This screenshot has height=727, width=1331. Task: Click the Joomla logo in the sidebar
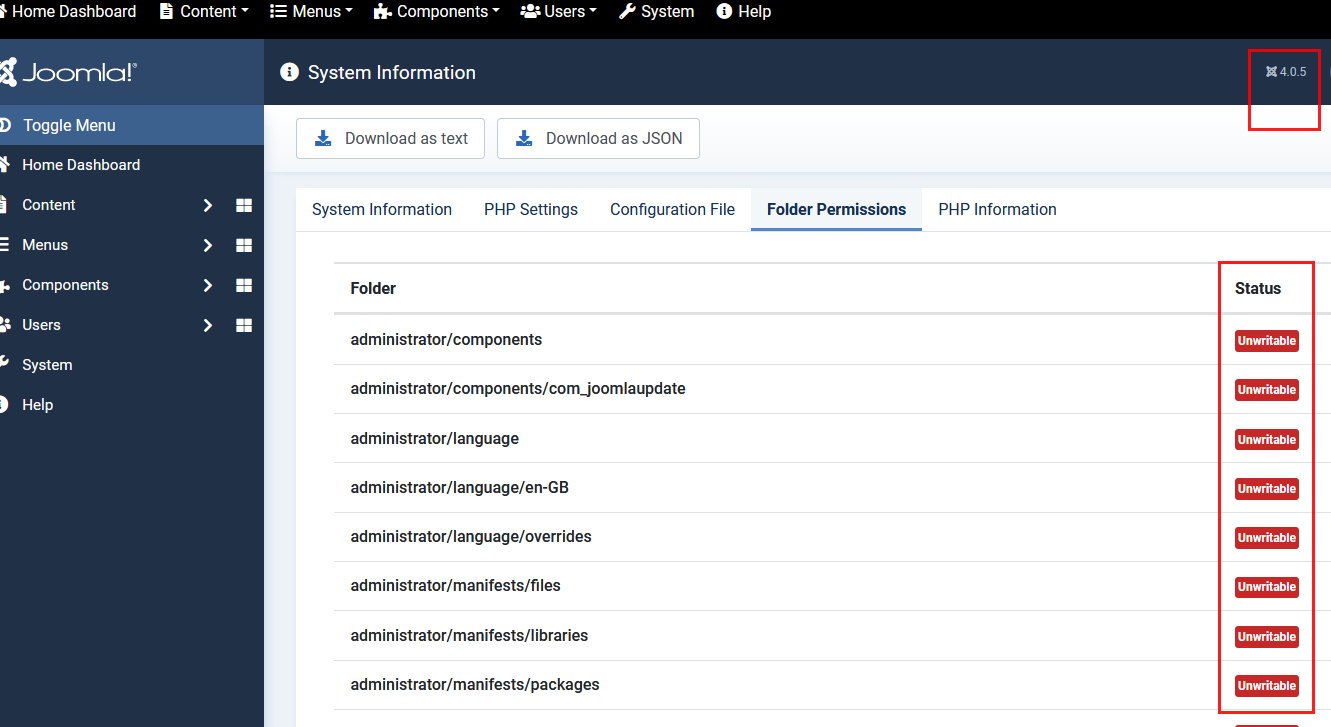click(70, 72)
